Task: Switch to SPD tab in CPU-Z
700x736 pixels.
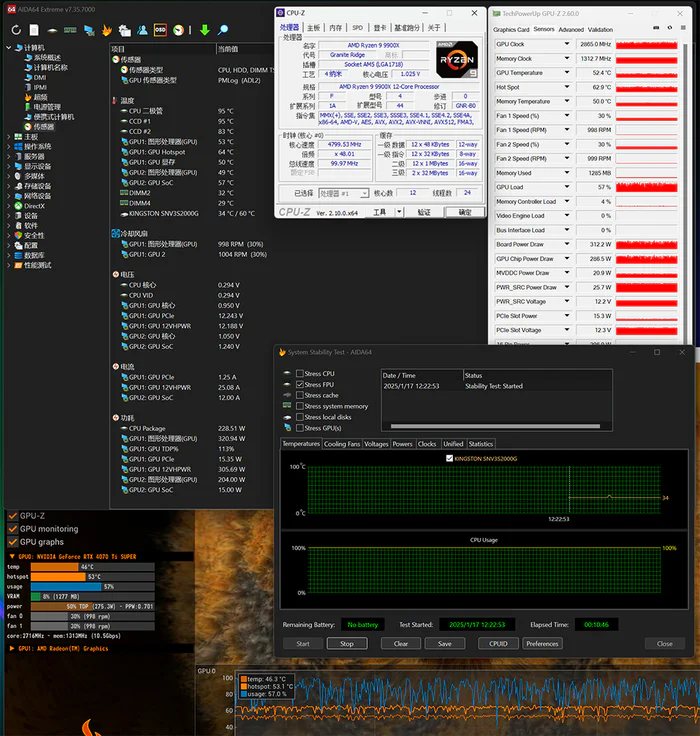Action: click(357, 28)
